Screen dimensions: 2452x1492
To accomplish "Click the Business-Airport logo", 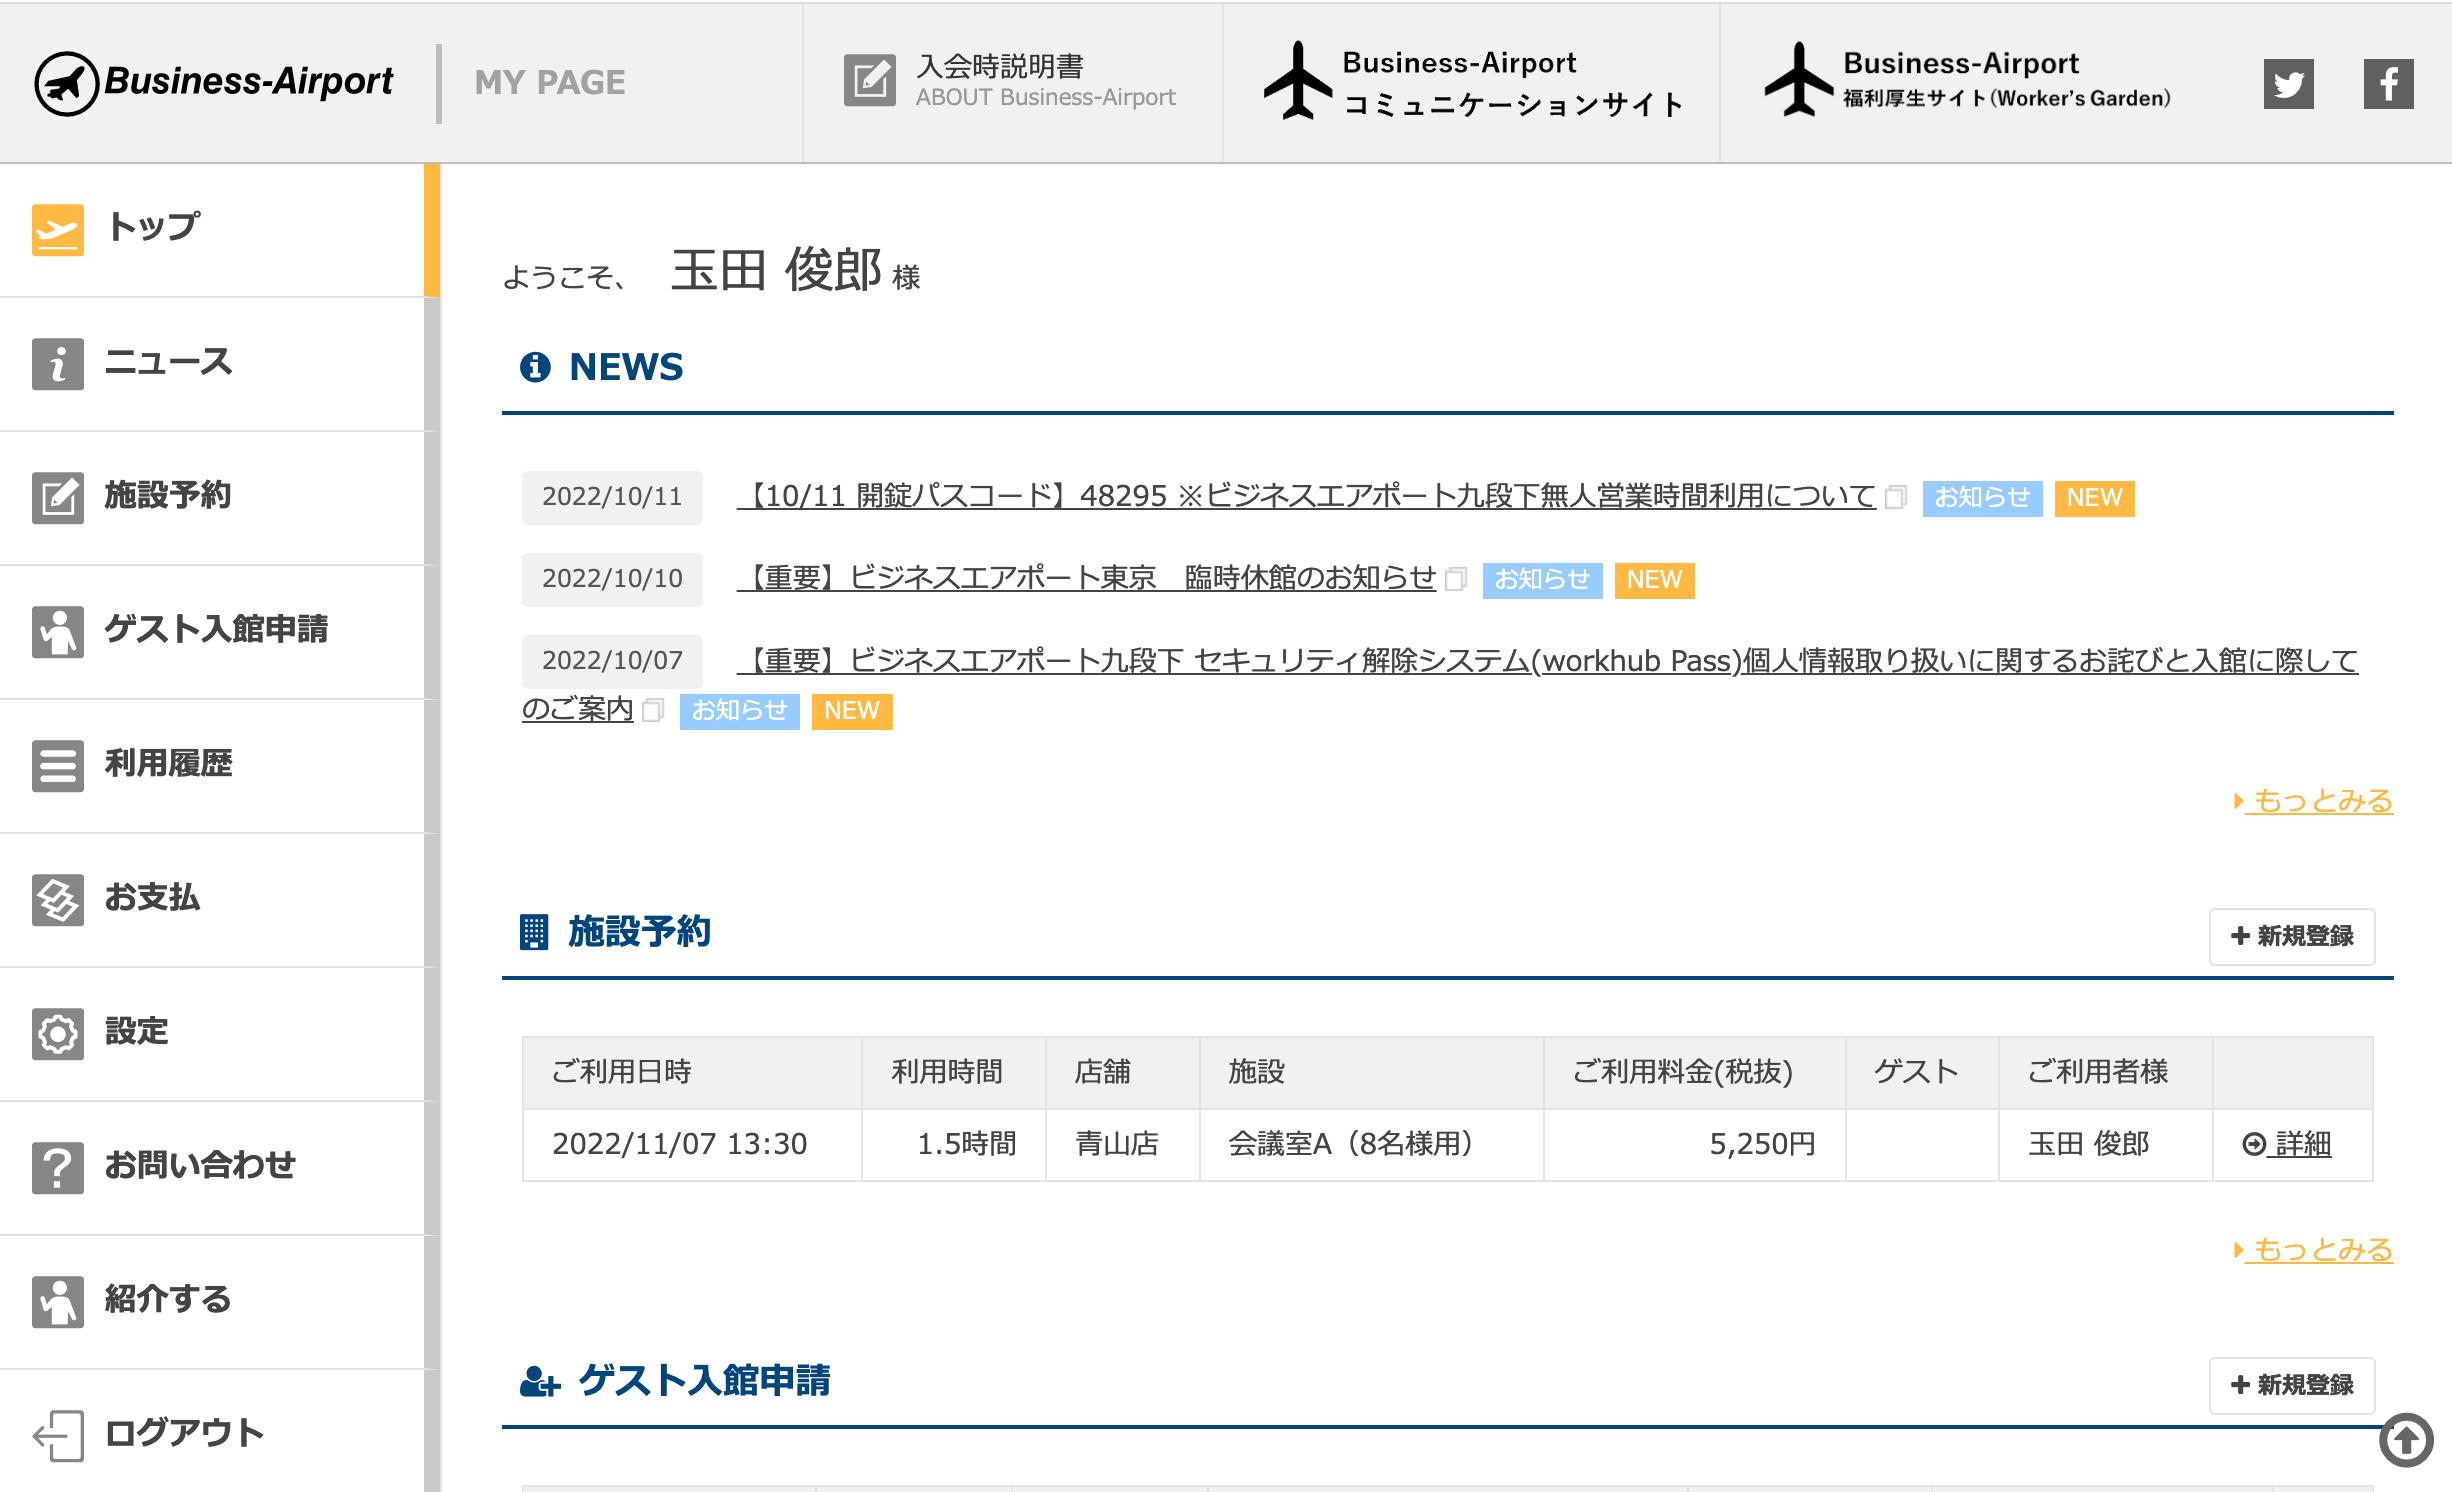I will (214, 83).
